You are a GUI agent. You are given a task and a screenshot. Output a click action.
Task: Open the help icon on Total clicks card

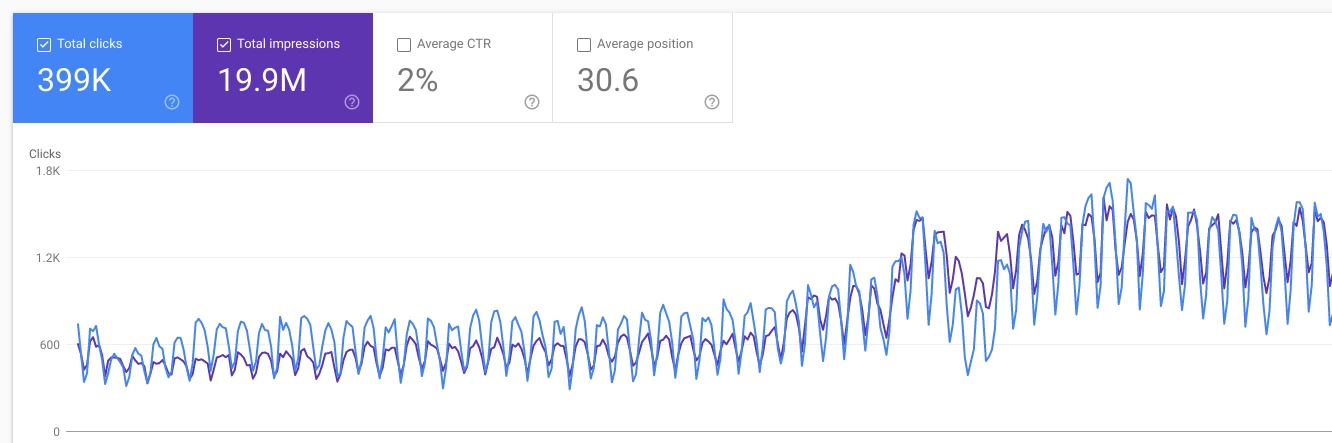pyautogui.click(x=172, y=102)
